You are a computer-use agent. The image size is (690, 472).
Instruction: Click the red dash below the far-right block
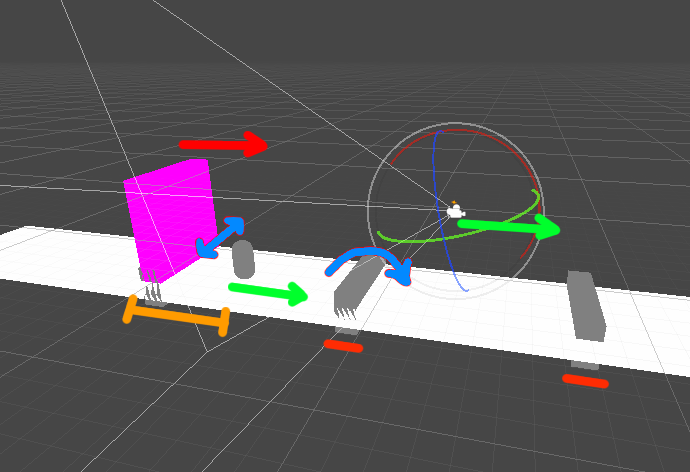(585, 381)
